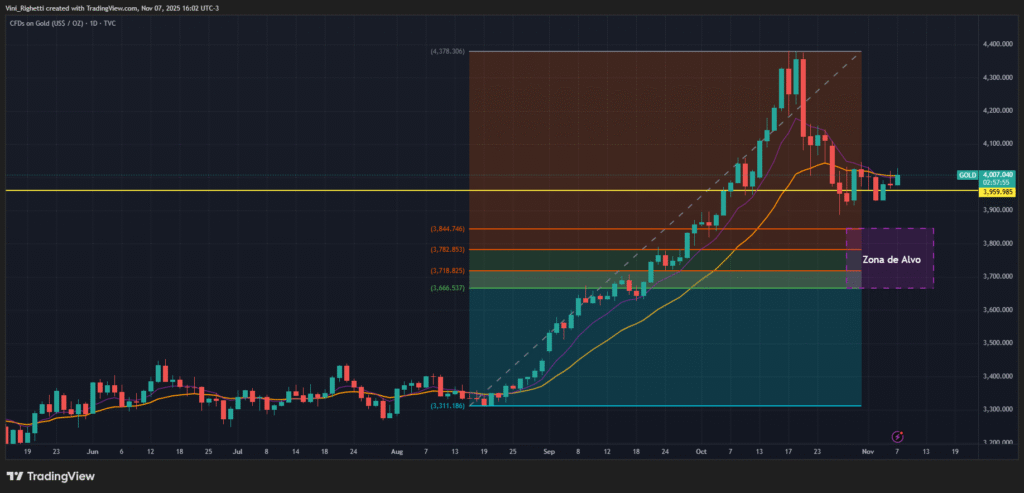Image resolution: width=1024 pixels, height=493 pixels.
Task: Click the lightning bolt events icon
Action: pyautogui.click(x=898, y=436)
